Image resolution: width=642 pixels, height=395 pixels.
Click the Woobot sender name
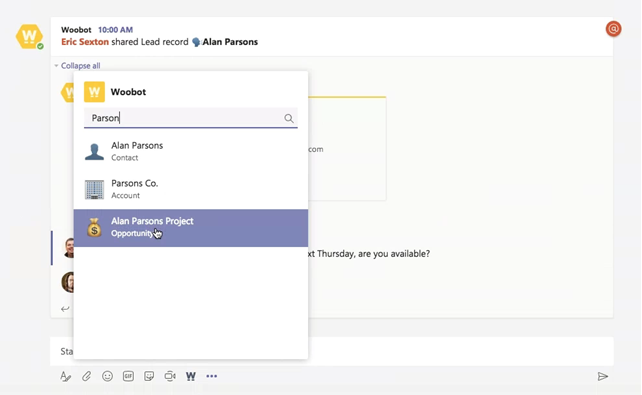(76, 29)
